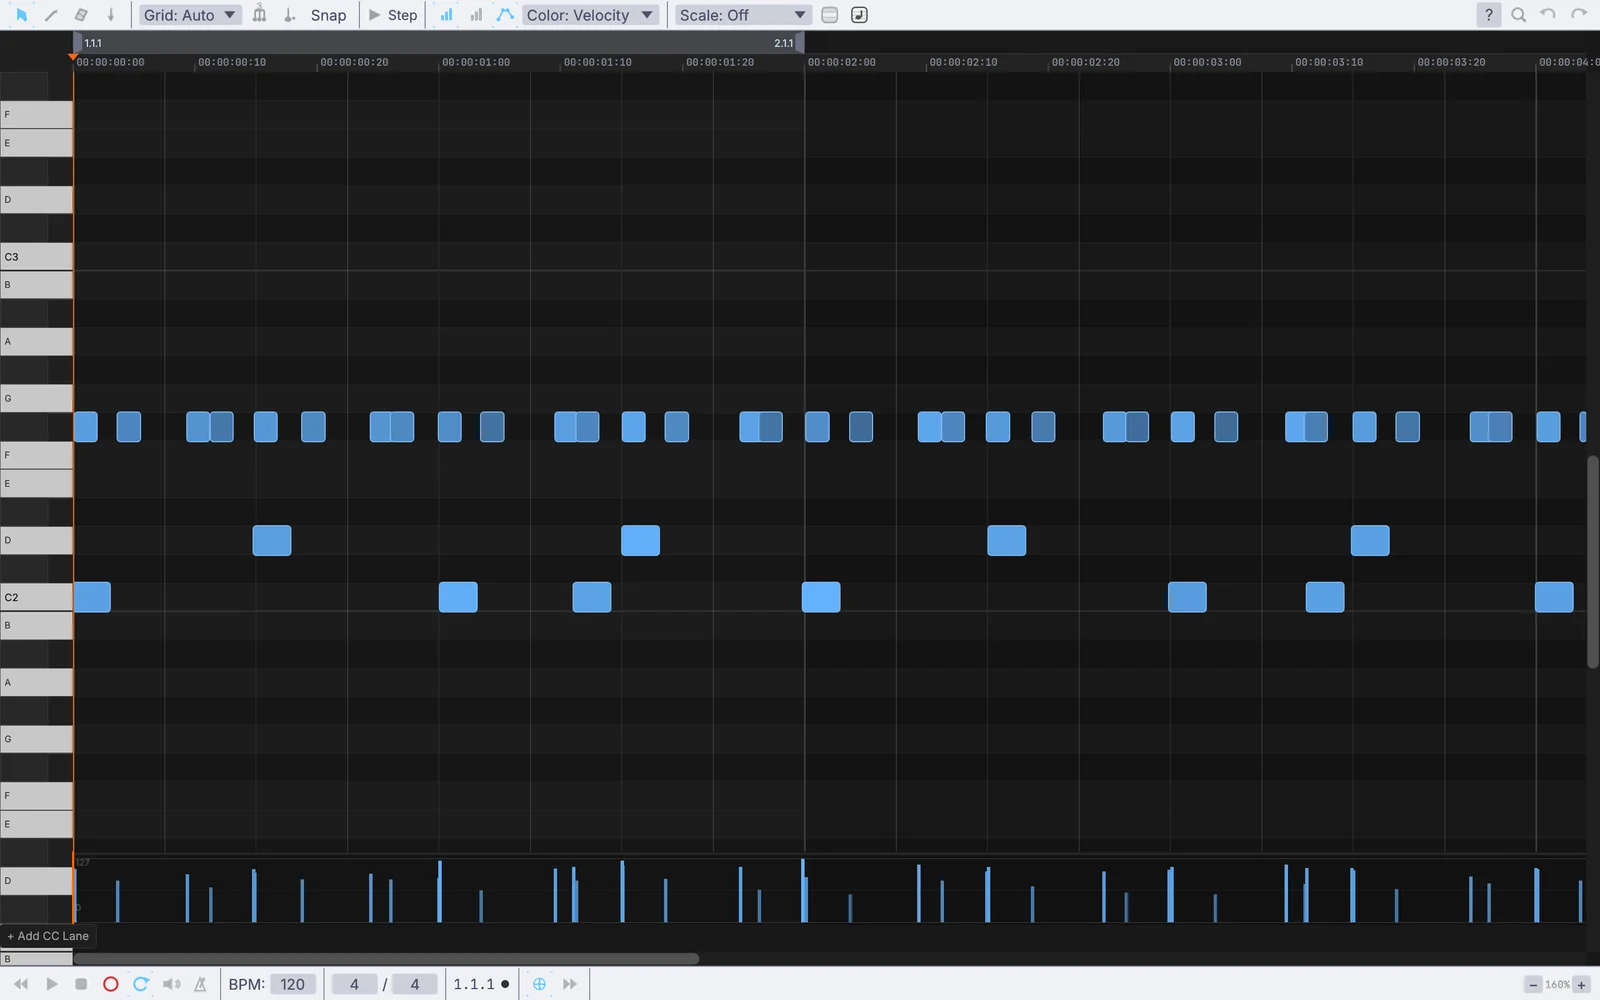The width and height of the screenshot is (1600, 1000).
Task: Select the pencil draw tool
Action: tap(51, 15)
